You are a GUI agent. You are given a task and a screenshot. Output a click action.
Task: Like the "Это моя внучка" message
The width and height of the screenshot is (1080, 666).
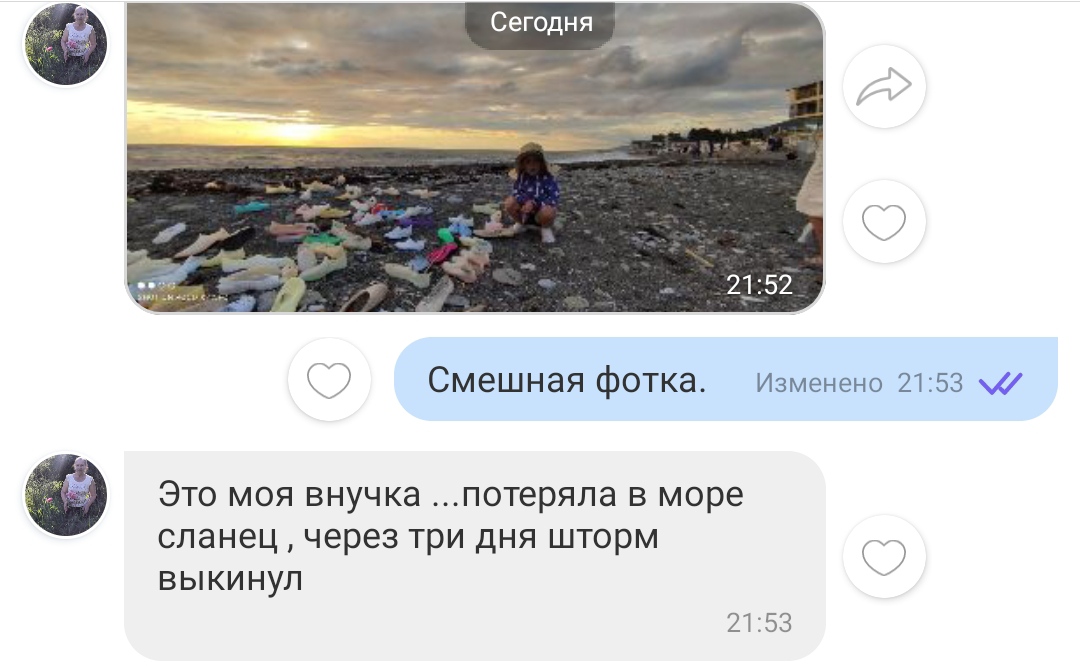coord(884,556)
